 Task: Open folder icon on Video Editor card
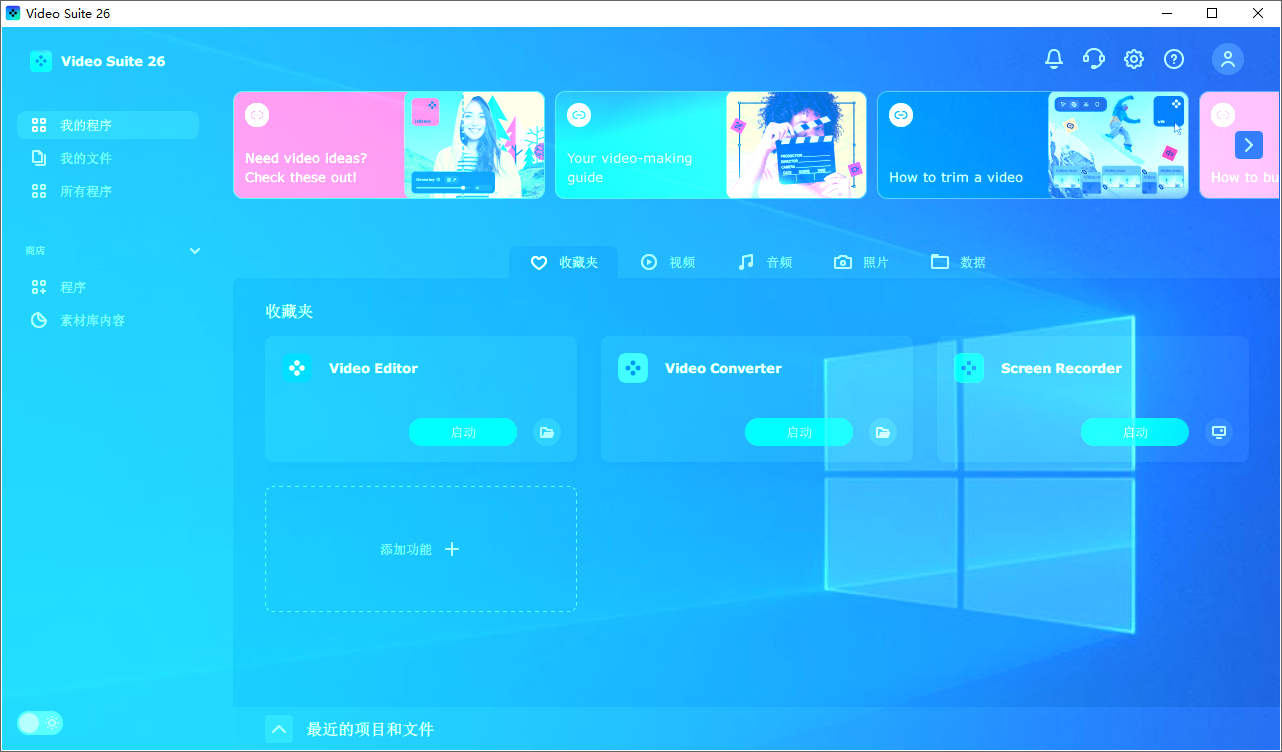(547, 432)
